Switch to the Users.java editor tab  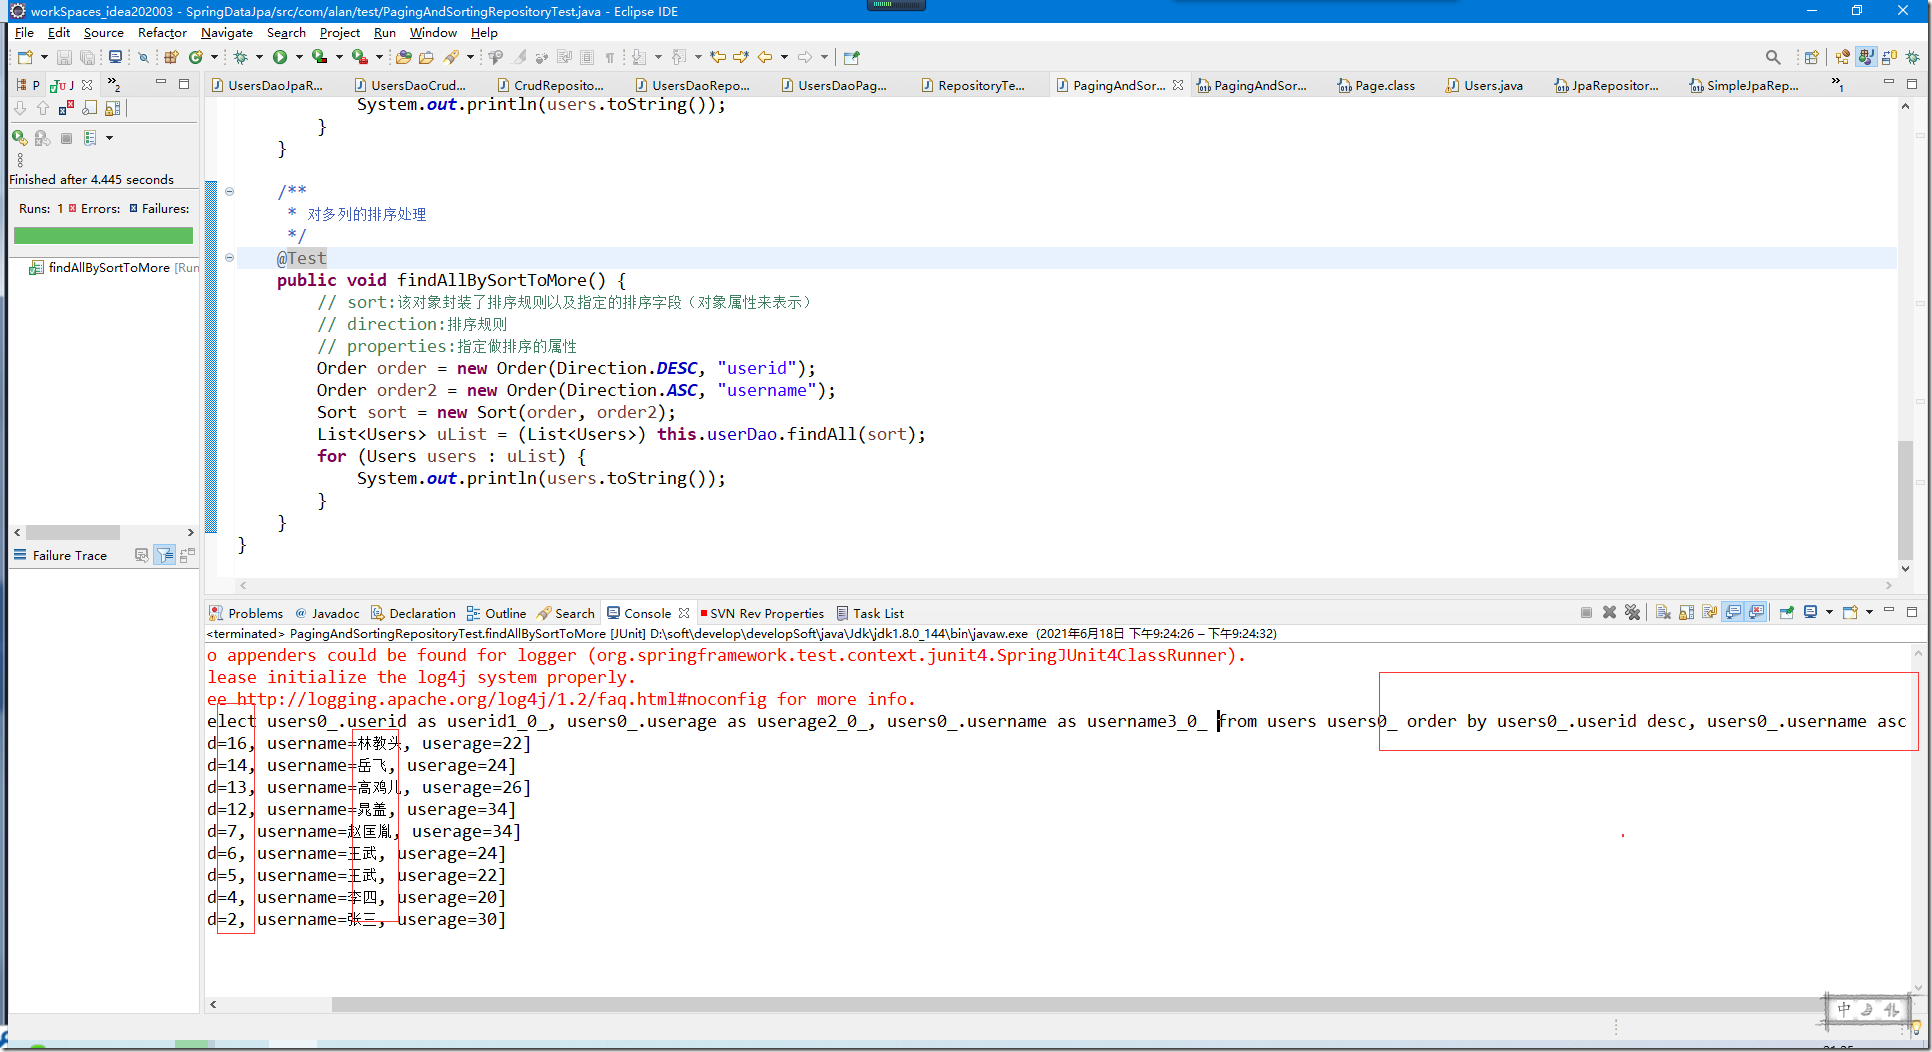coord(1484,85)
